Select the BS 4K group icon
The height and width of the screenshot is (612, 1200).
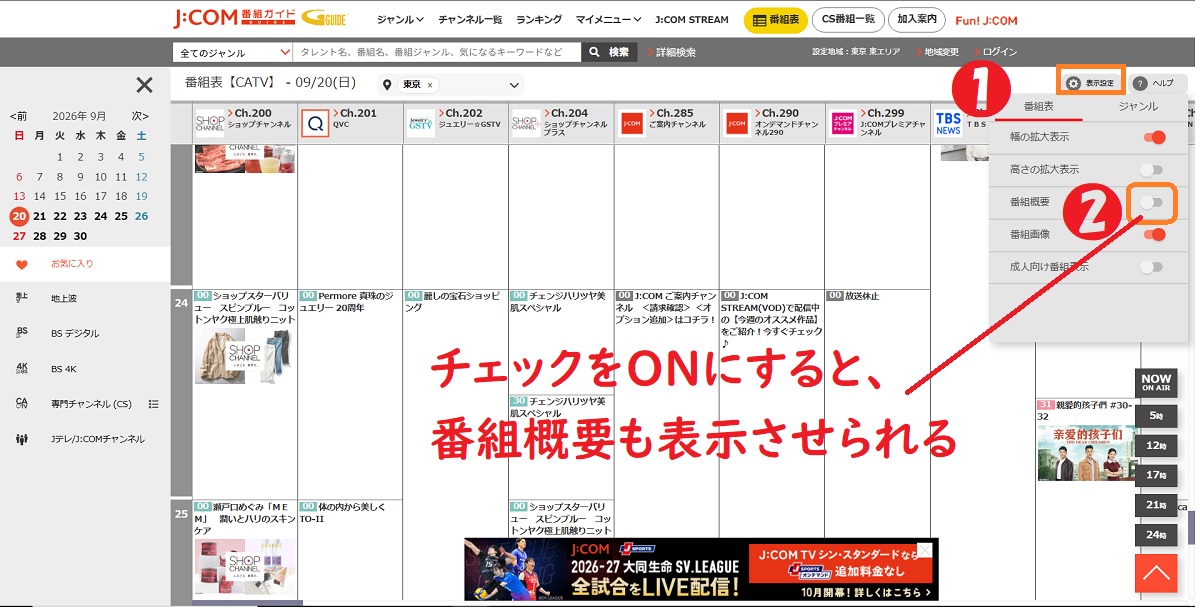point(22,368)
